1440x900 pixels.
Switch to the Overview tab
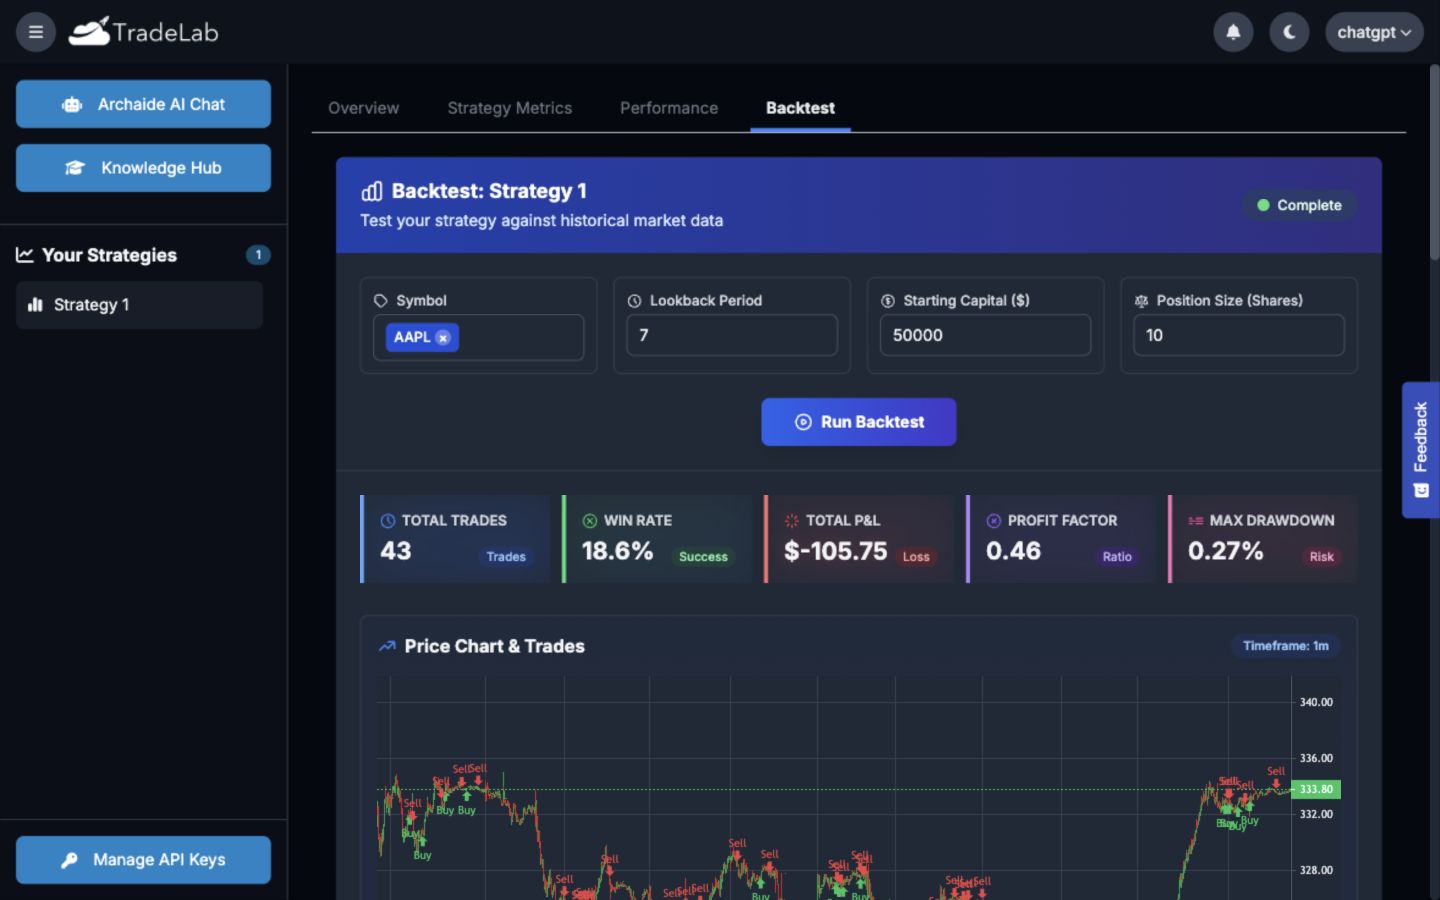(363, 108)
